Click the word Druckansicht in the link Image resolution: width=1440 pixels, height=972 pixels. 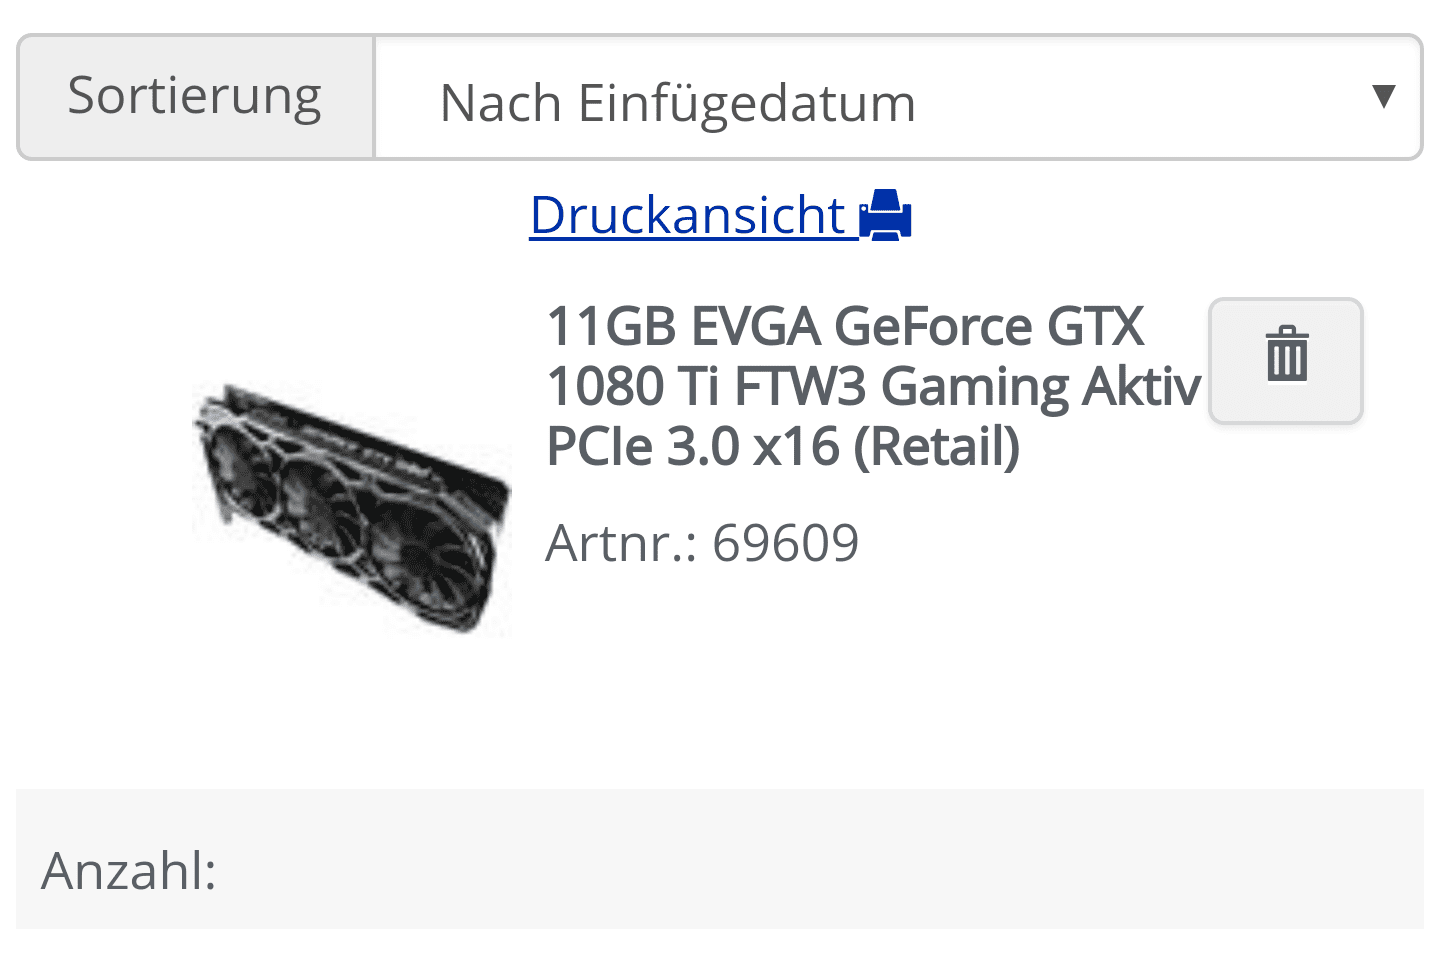point(688,215)
